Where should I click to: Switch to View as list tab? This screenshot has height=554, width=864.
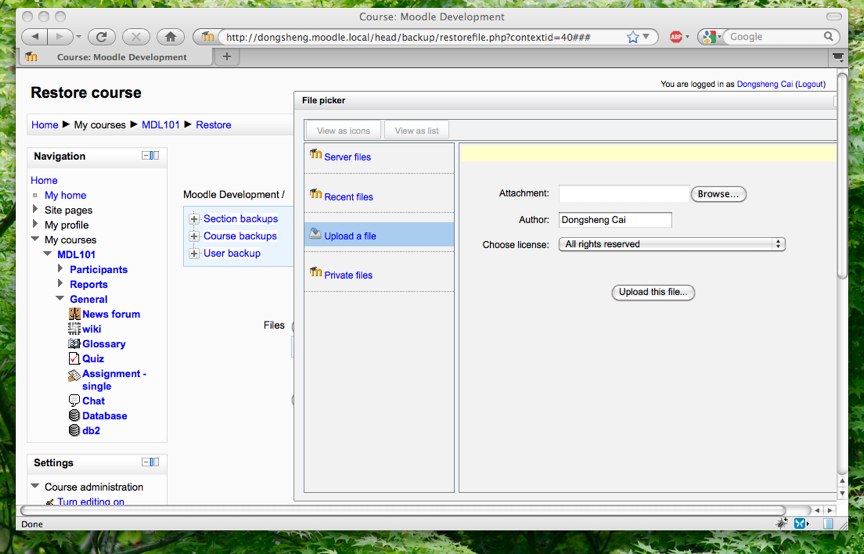(417, 131)
